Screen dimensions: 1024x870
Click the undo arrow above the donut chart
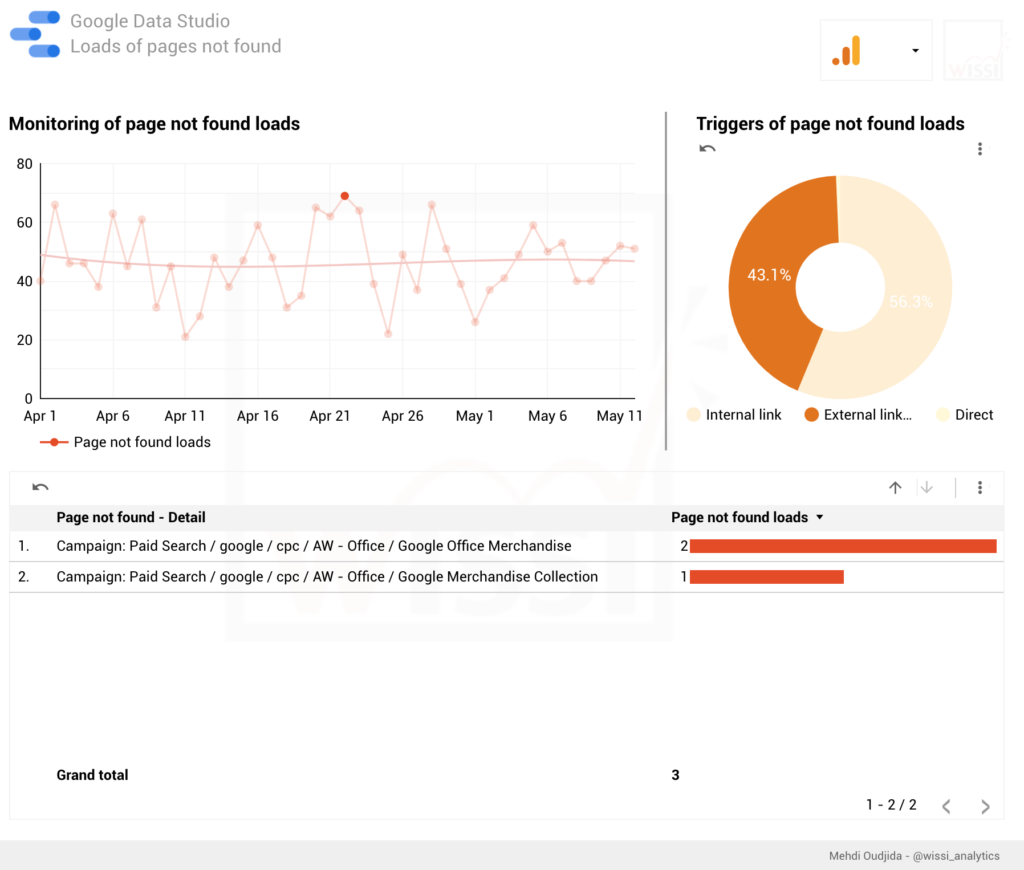coord(707,149)
